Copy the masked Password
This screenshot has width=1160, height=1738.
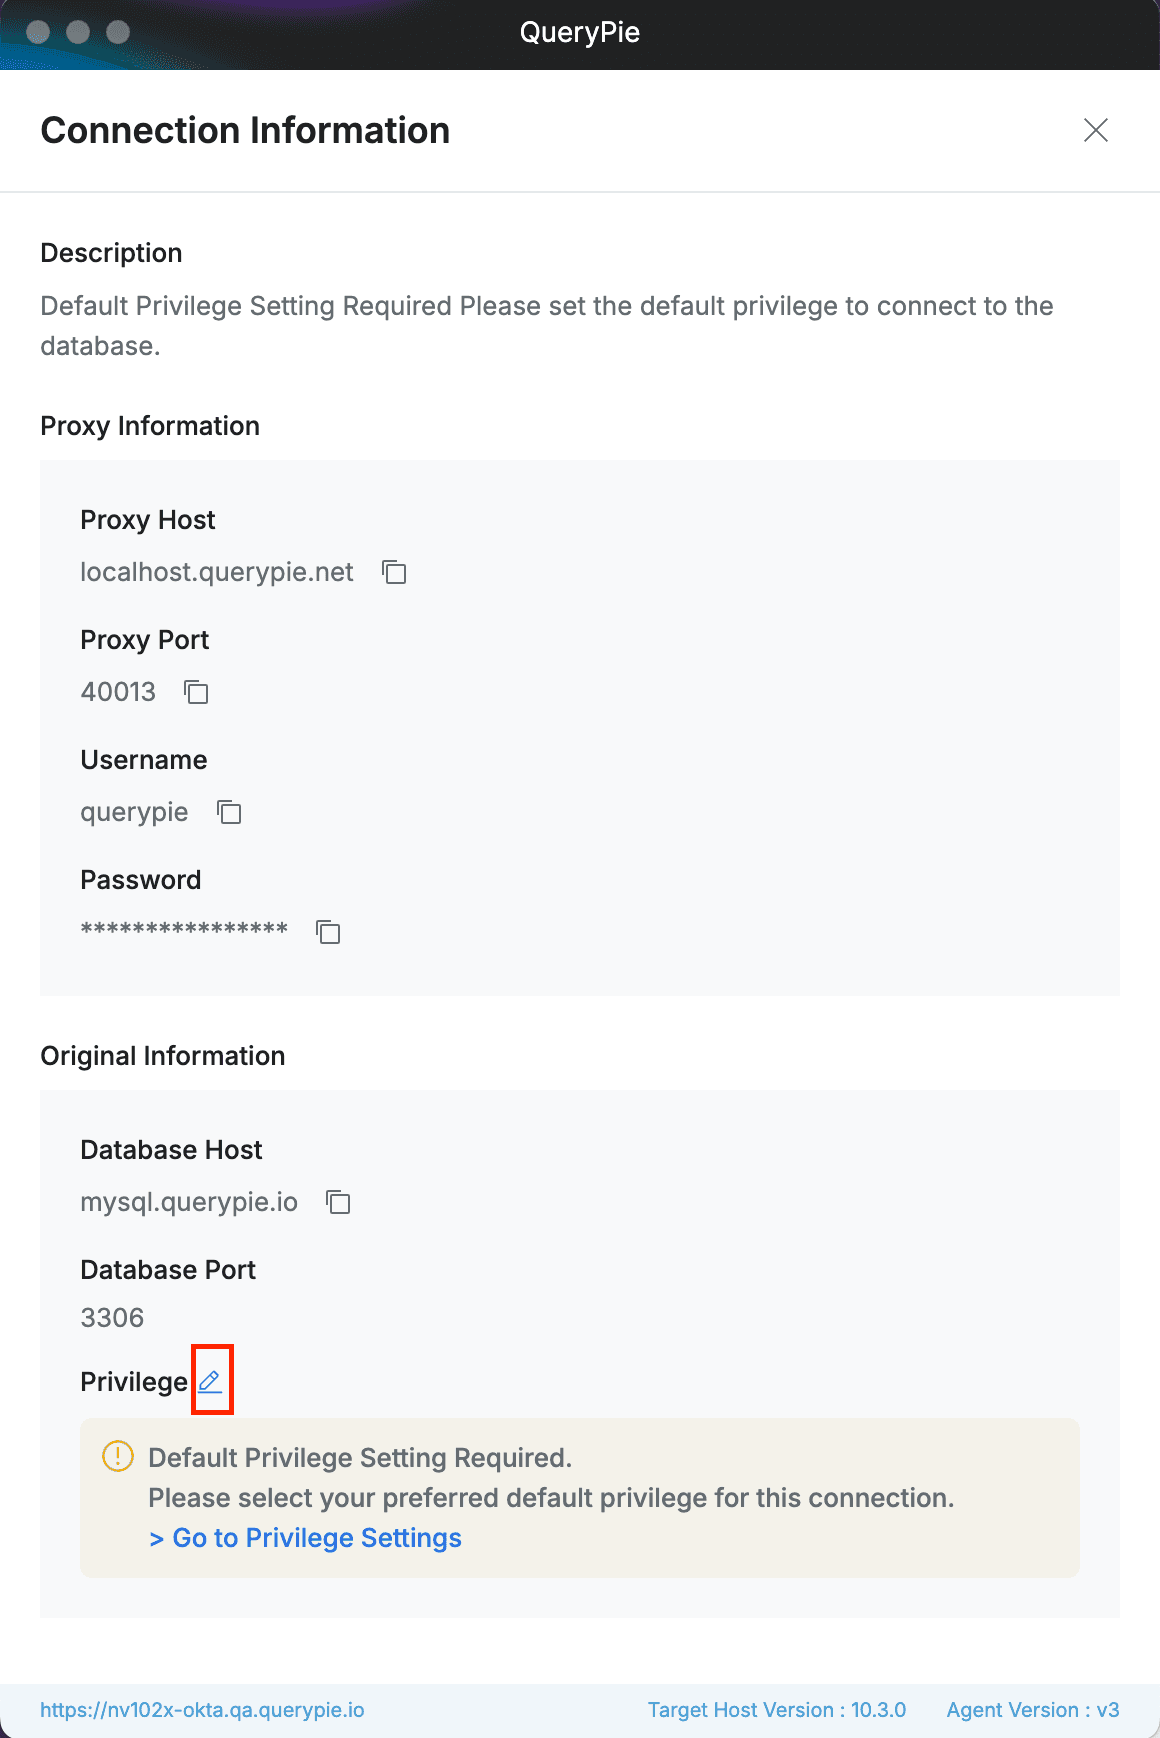tap(328, 932)
